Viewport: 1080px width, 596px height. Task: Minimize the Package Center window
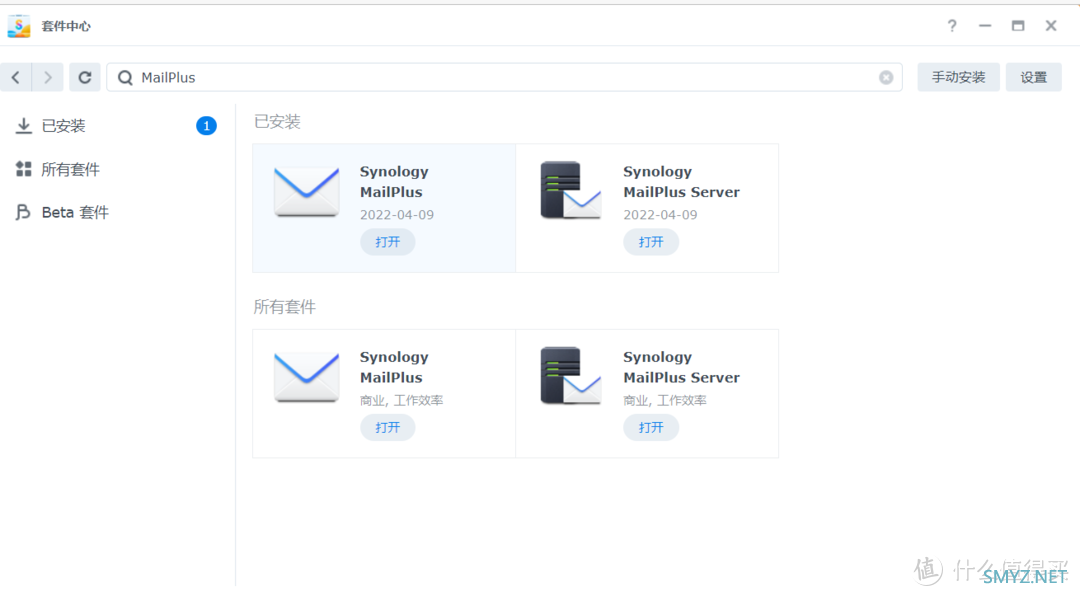pos(985,26)
